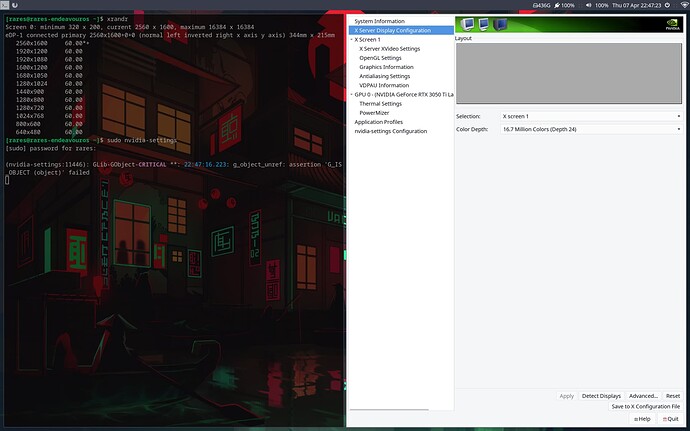Collapse the GPU 0 tree node arrow

tap(352, 95)
